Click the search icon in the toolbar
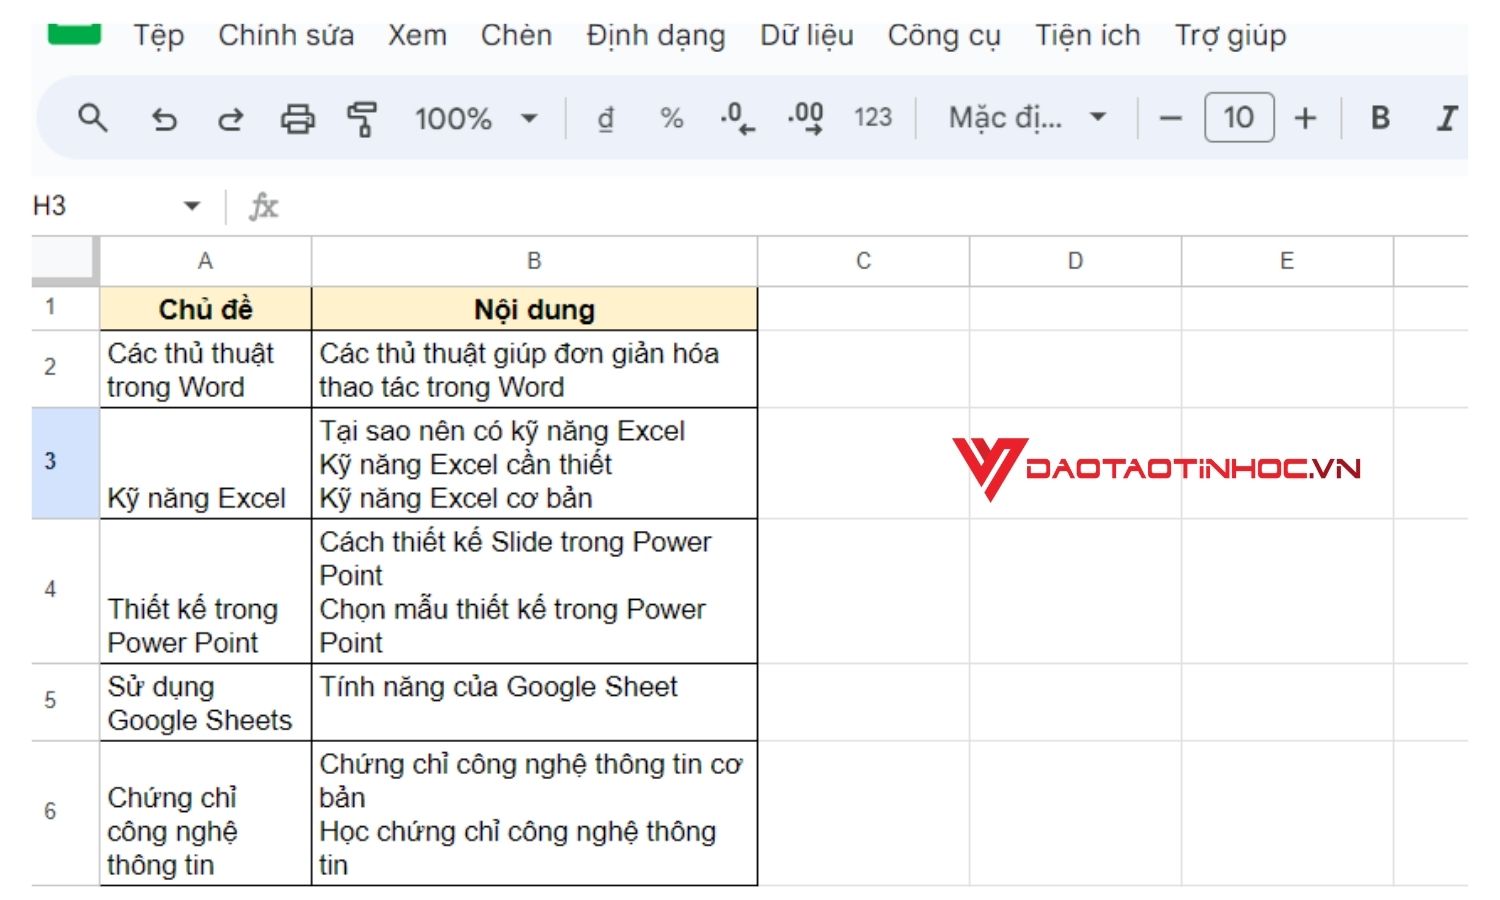 93,117
